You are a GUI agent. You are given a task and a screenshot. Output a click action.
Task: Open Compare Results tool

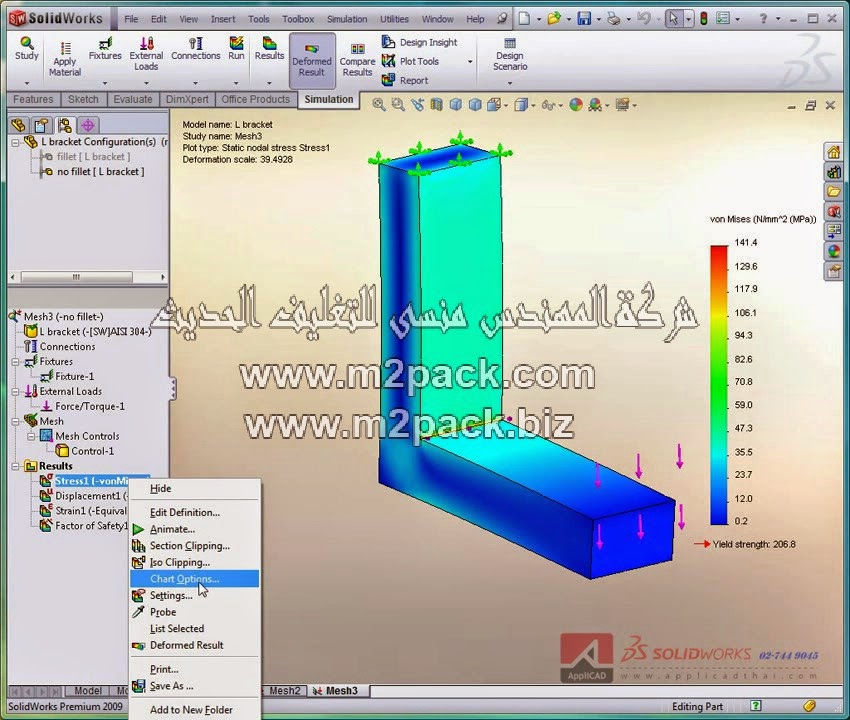(357, 60)
